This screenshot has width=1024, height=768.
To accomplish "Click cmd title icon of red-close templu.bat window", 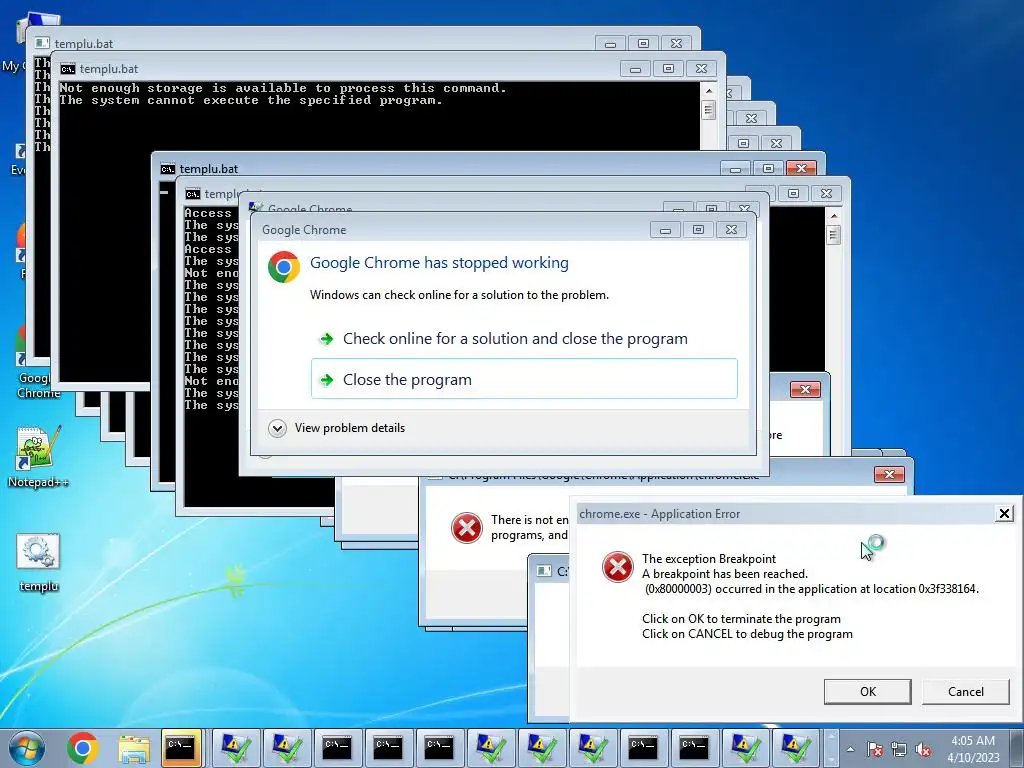I will (x=168, y=168).
